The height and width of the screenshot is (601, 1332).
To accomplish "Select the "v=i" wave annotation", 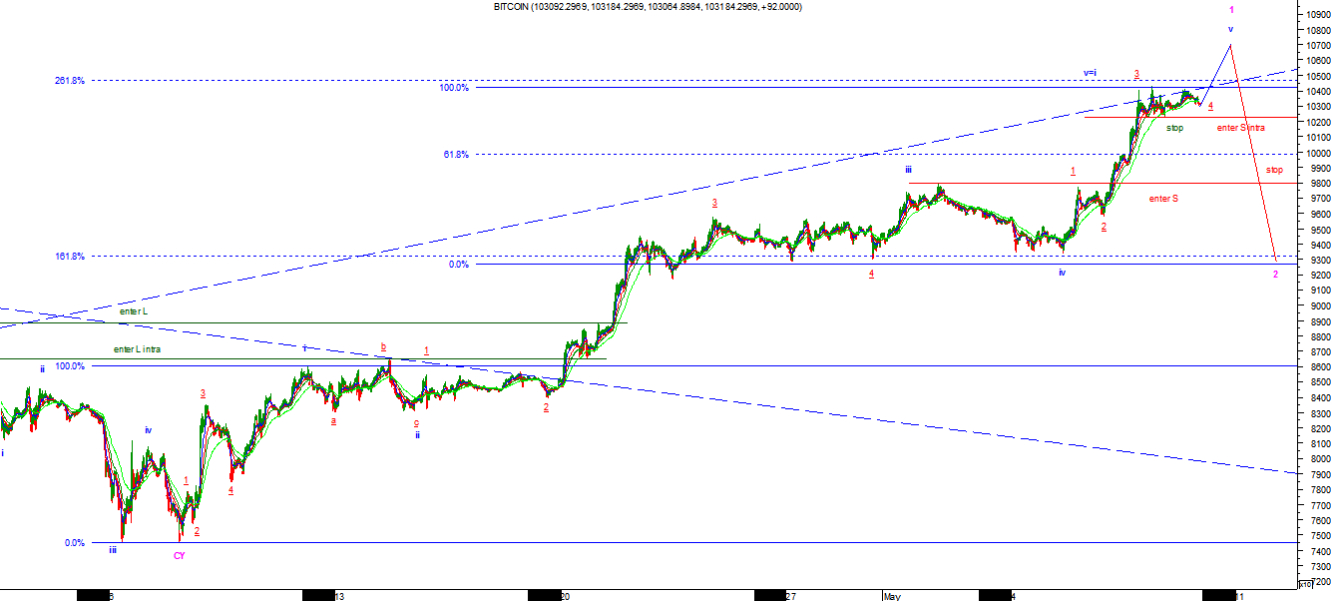I will click(x=1090, y=73).
